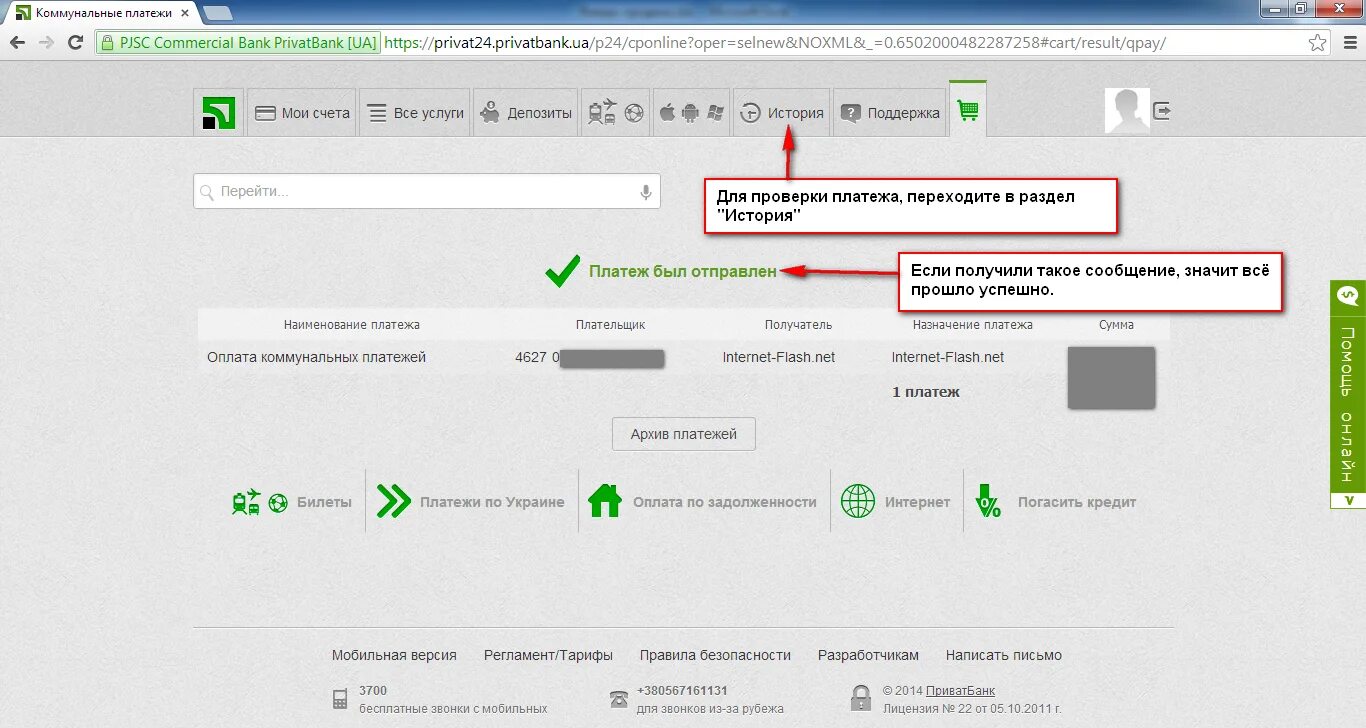The width and height of the screenshot is (1366, 728).
Task: Open the user profile avatar picture
Action: [x=1127, y=111]
